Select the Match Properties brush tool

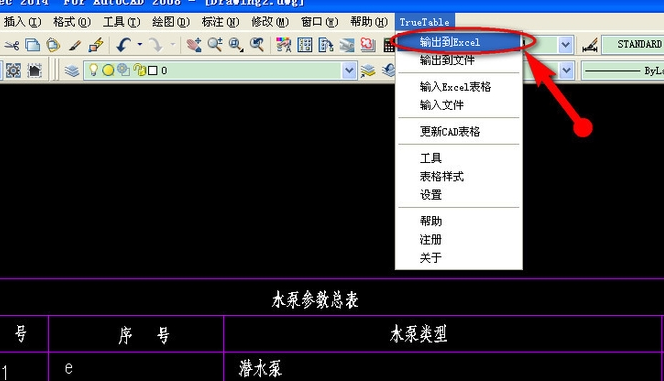[x=75, y=45]
